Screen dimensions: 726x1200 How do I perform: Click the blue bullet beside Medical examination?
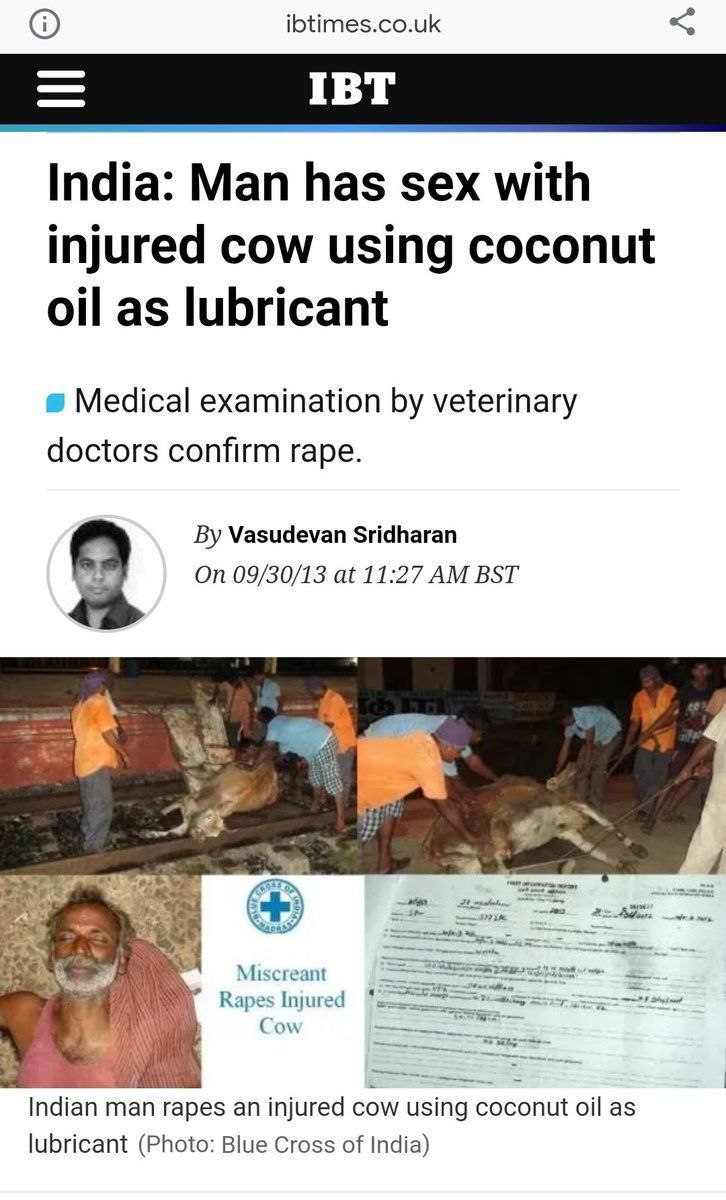tap(56, 403)
